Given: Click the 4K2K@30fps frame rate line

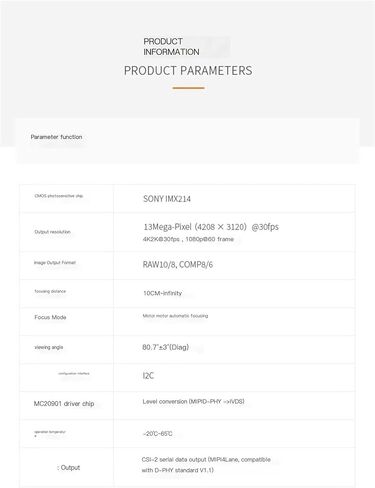Looking at the screenshot, I should point(188,239).
